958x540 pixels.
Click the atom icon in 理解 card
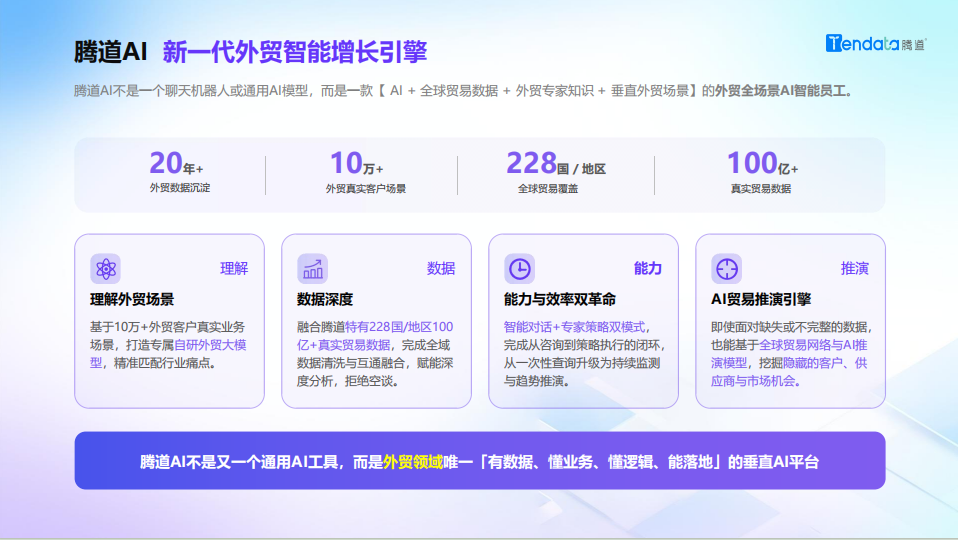[x=106, y=269]
